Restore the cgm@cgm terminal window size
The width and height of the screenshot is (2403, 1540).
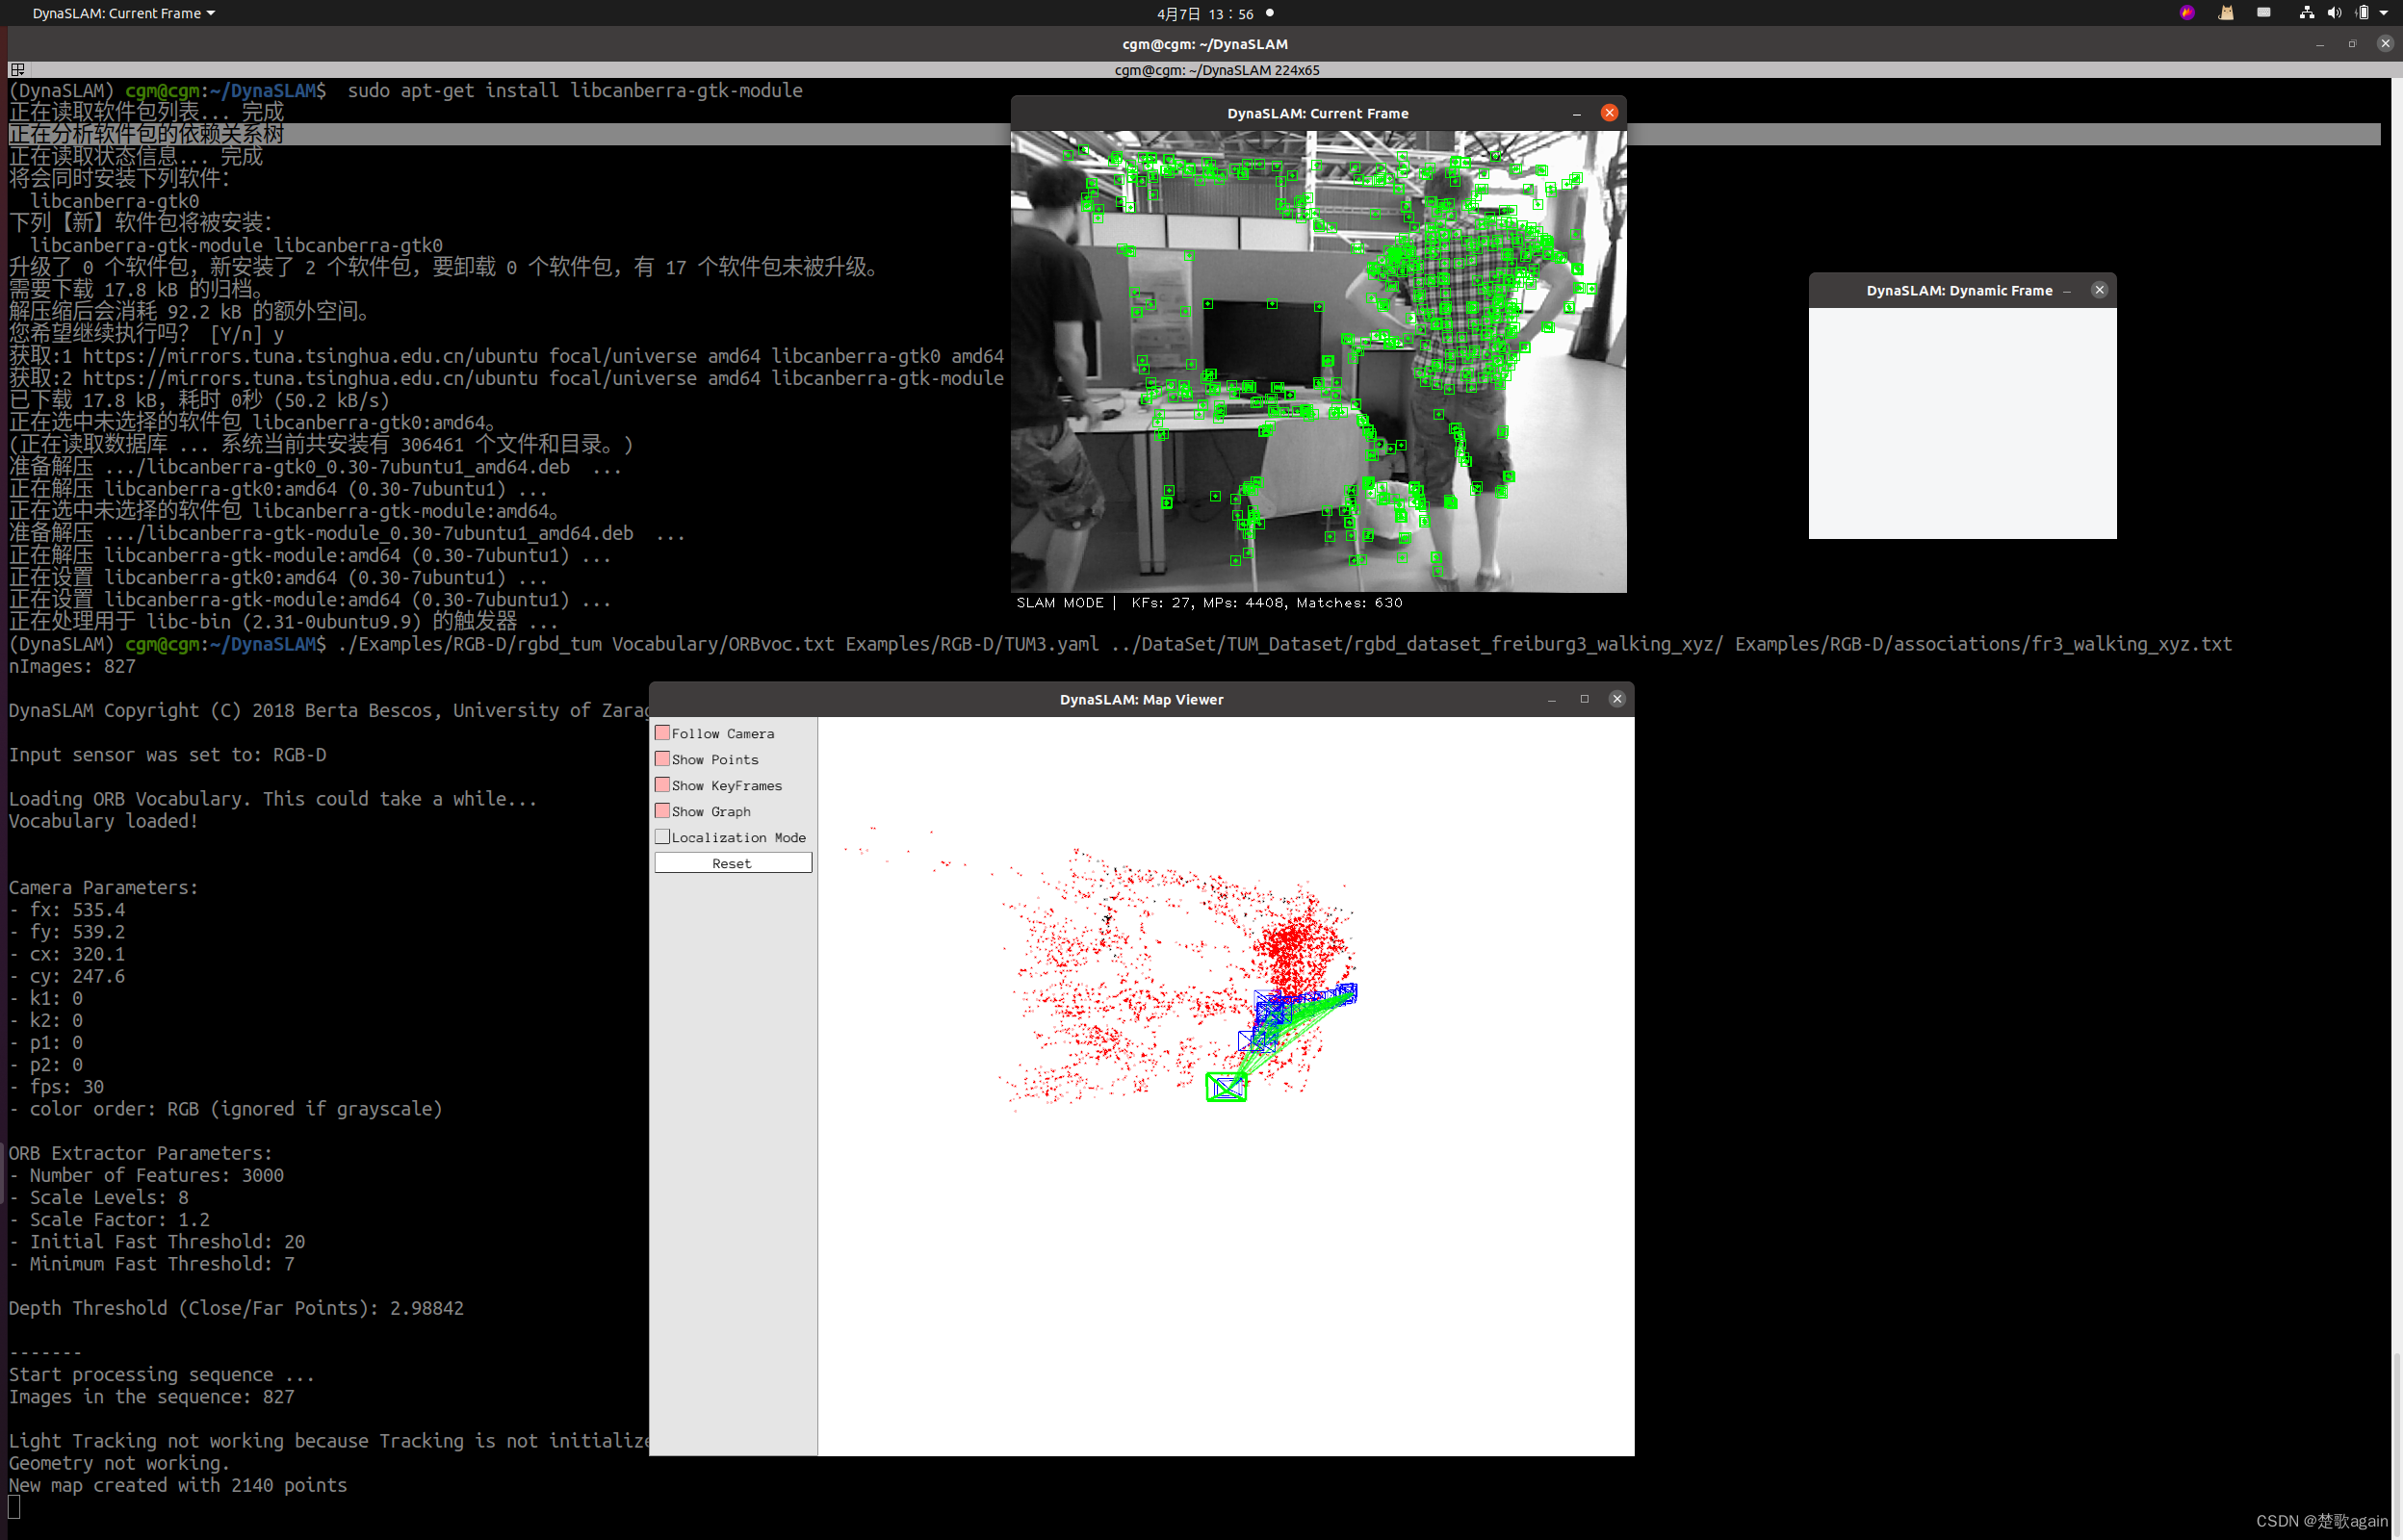point(2352,44)
